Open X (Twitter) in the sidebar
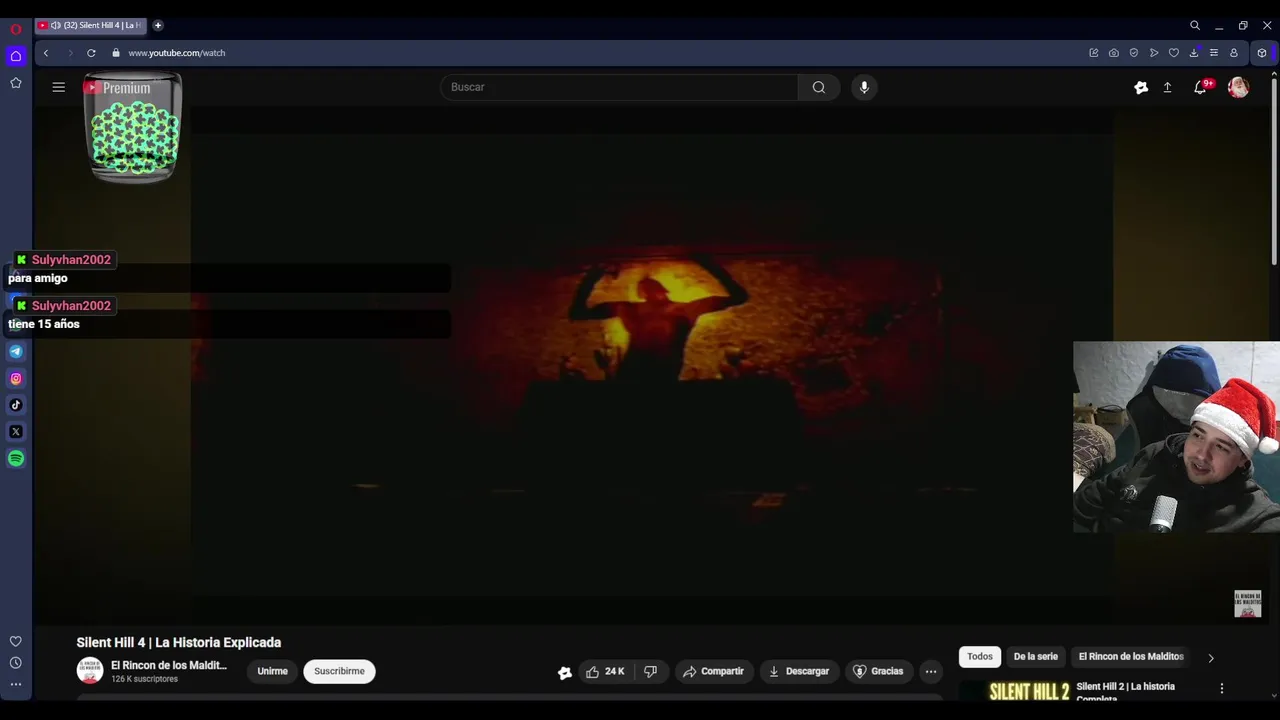Viewport: 1280px width, 720px height. click(16, 432)
